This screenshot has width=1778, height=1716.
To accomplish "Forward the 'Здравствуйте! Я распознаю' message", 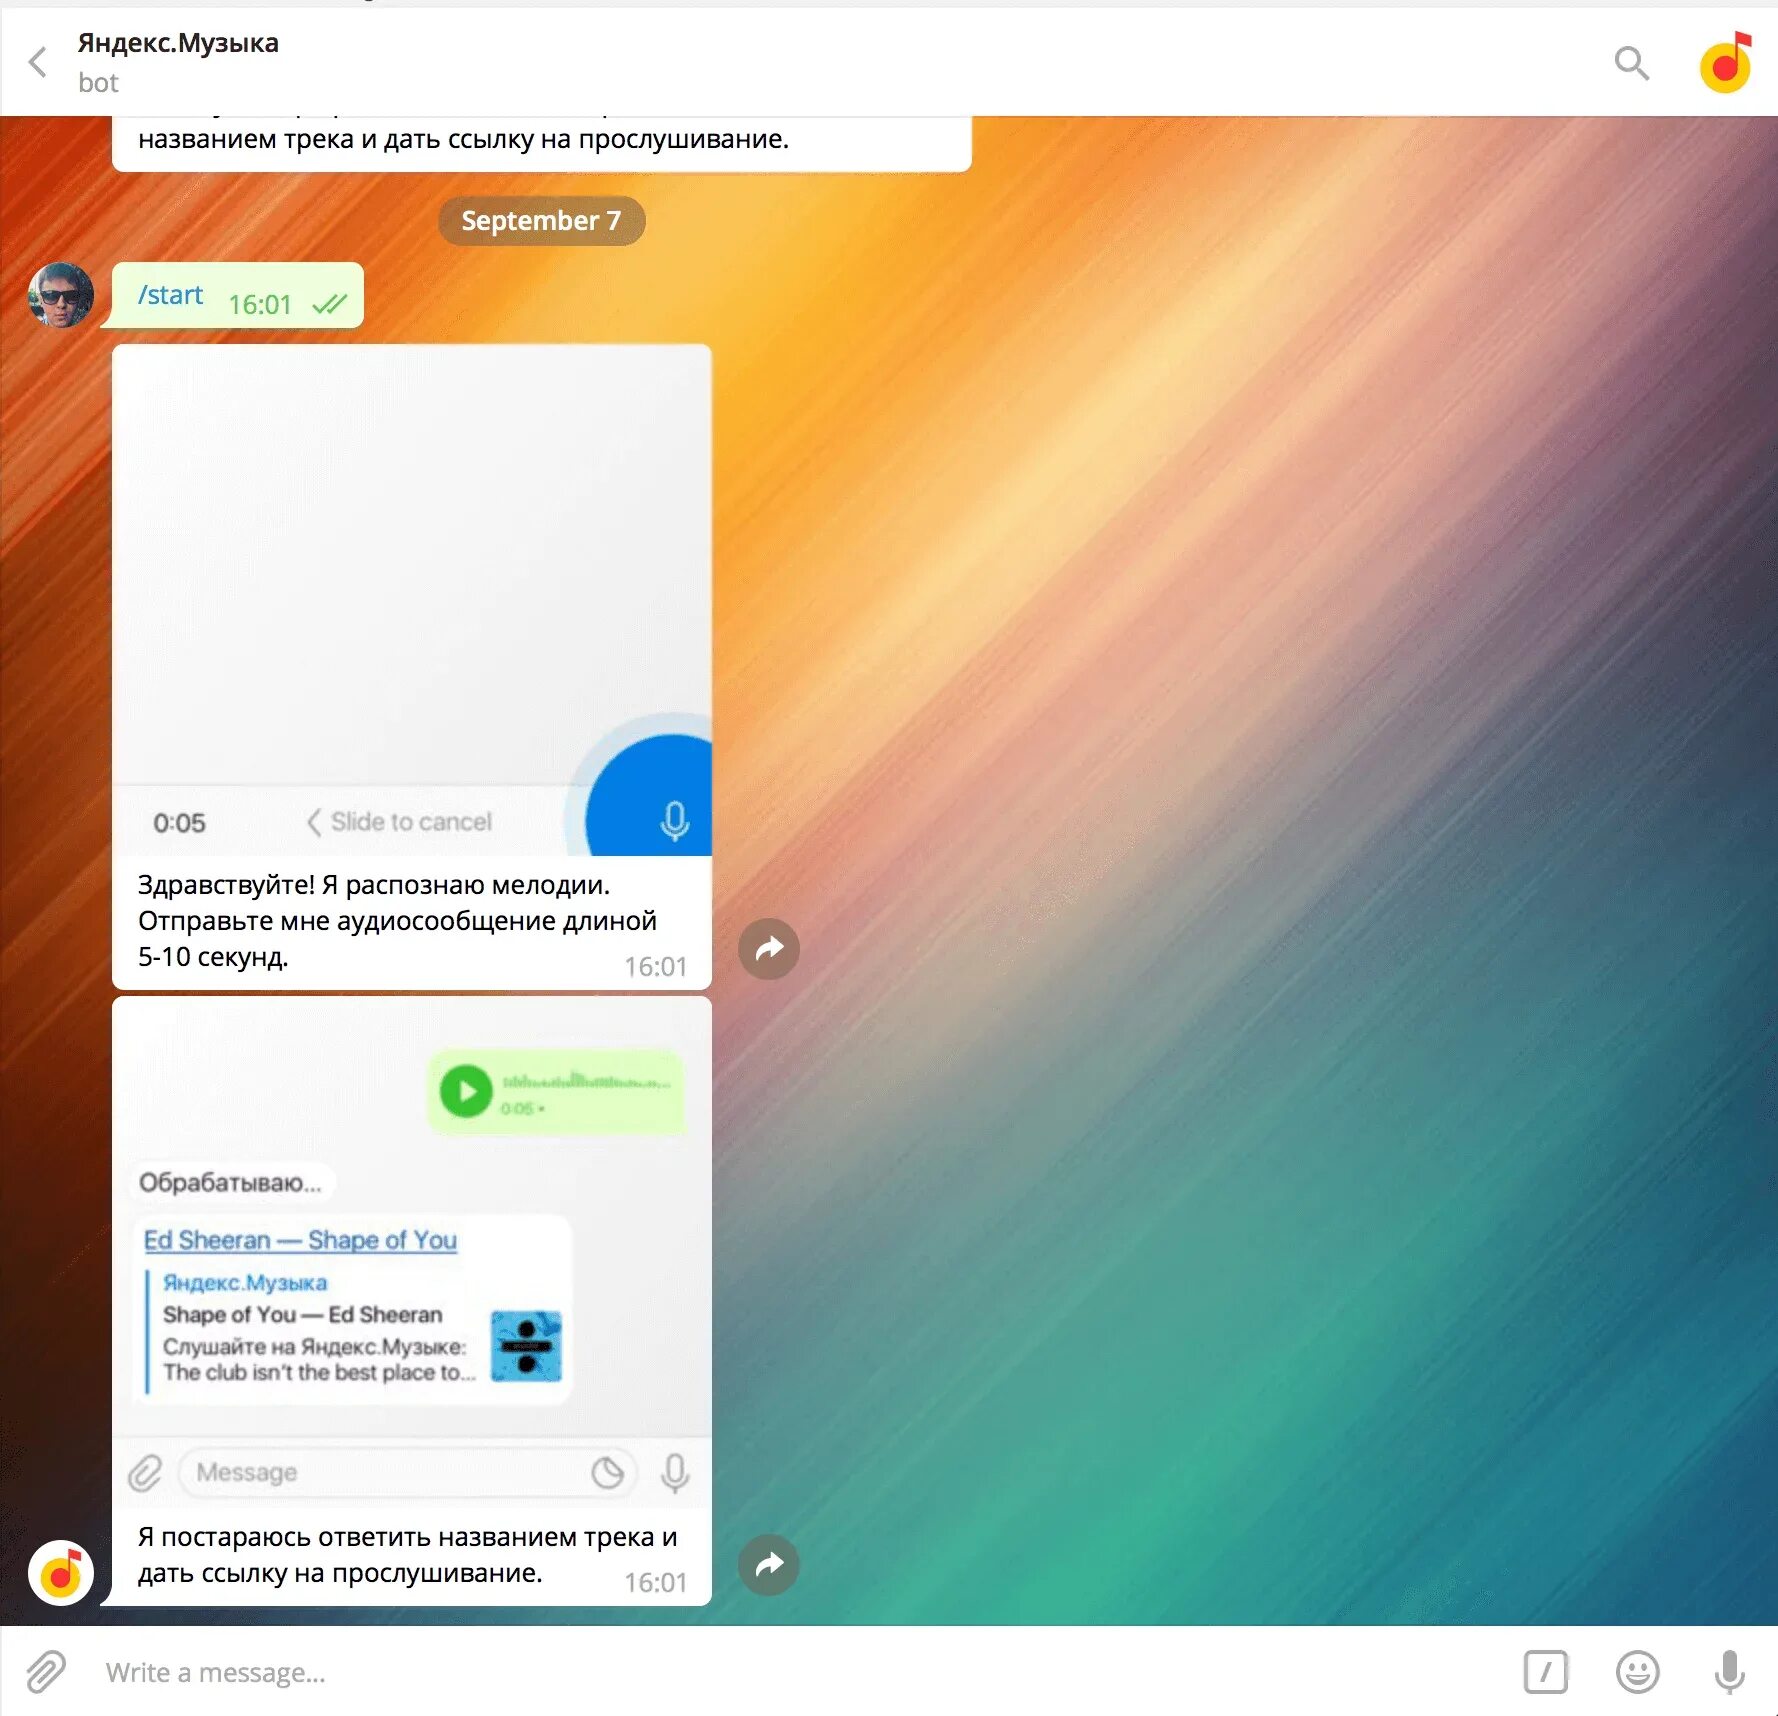I will [769, 948].
